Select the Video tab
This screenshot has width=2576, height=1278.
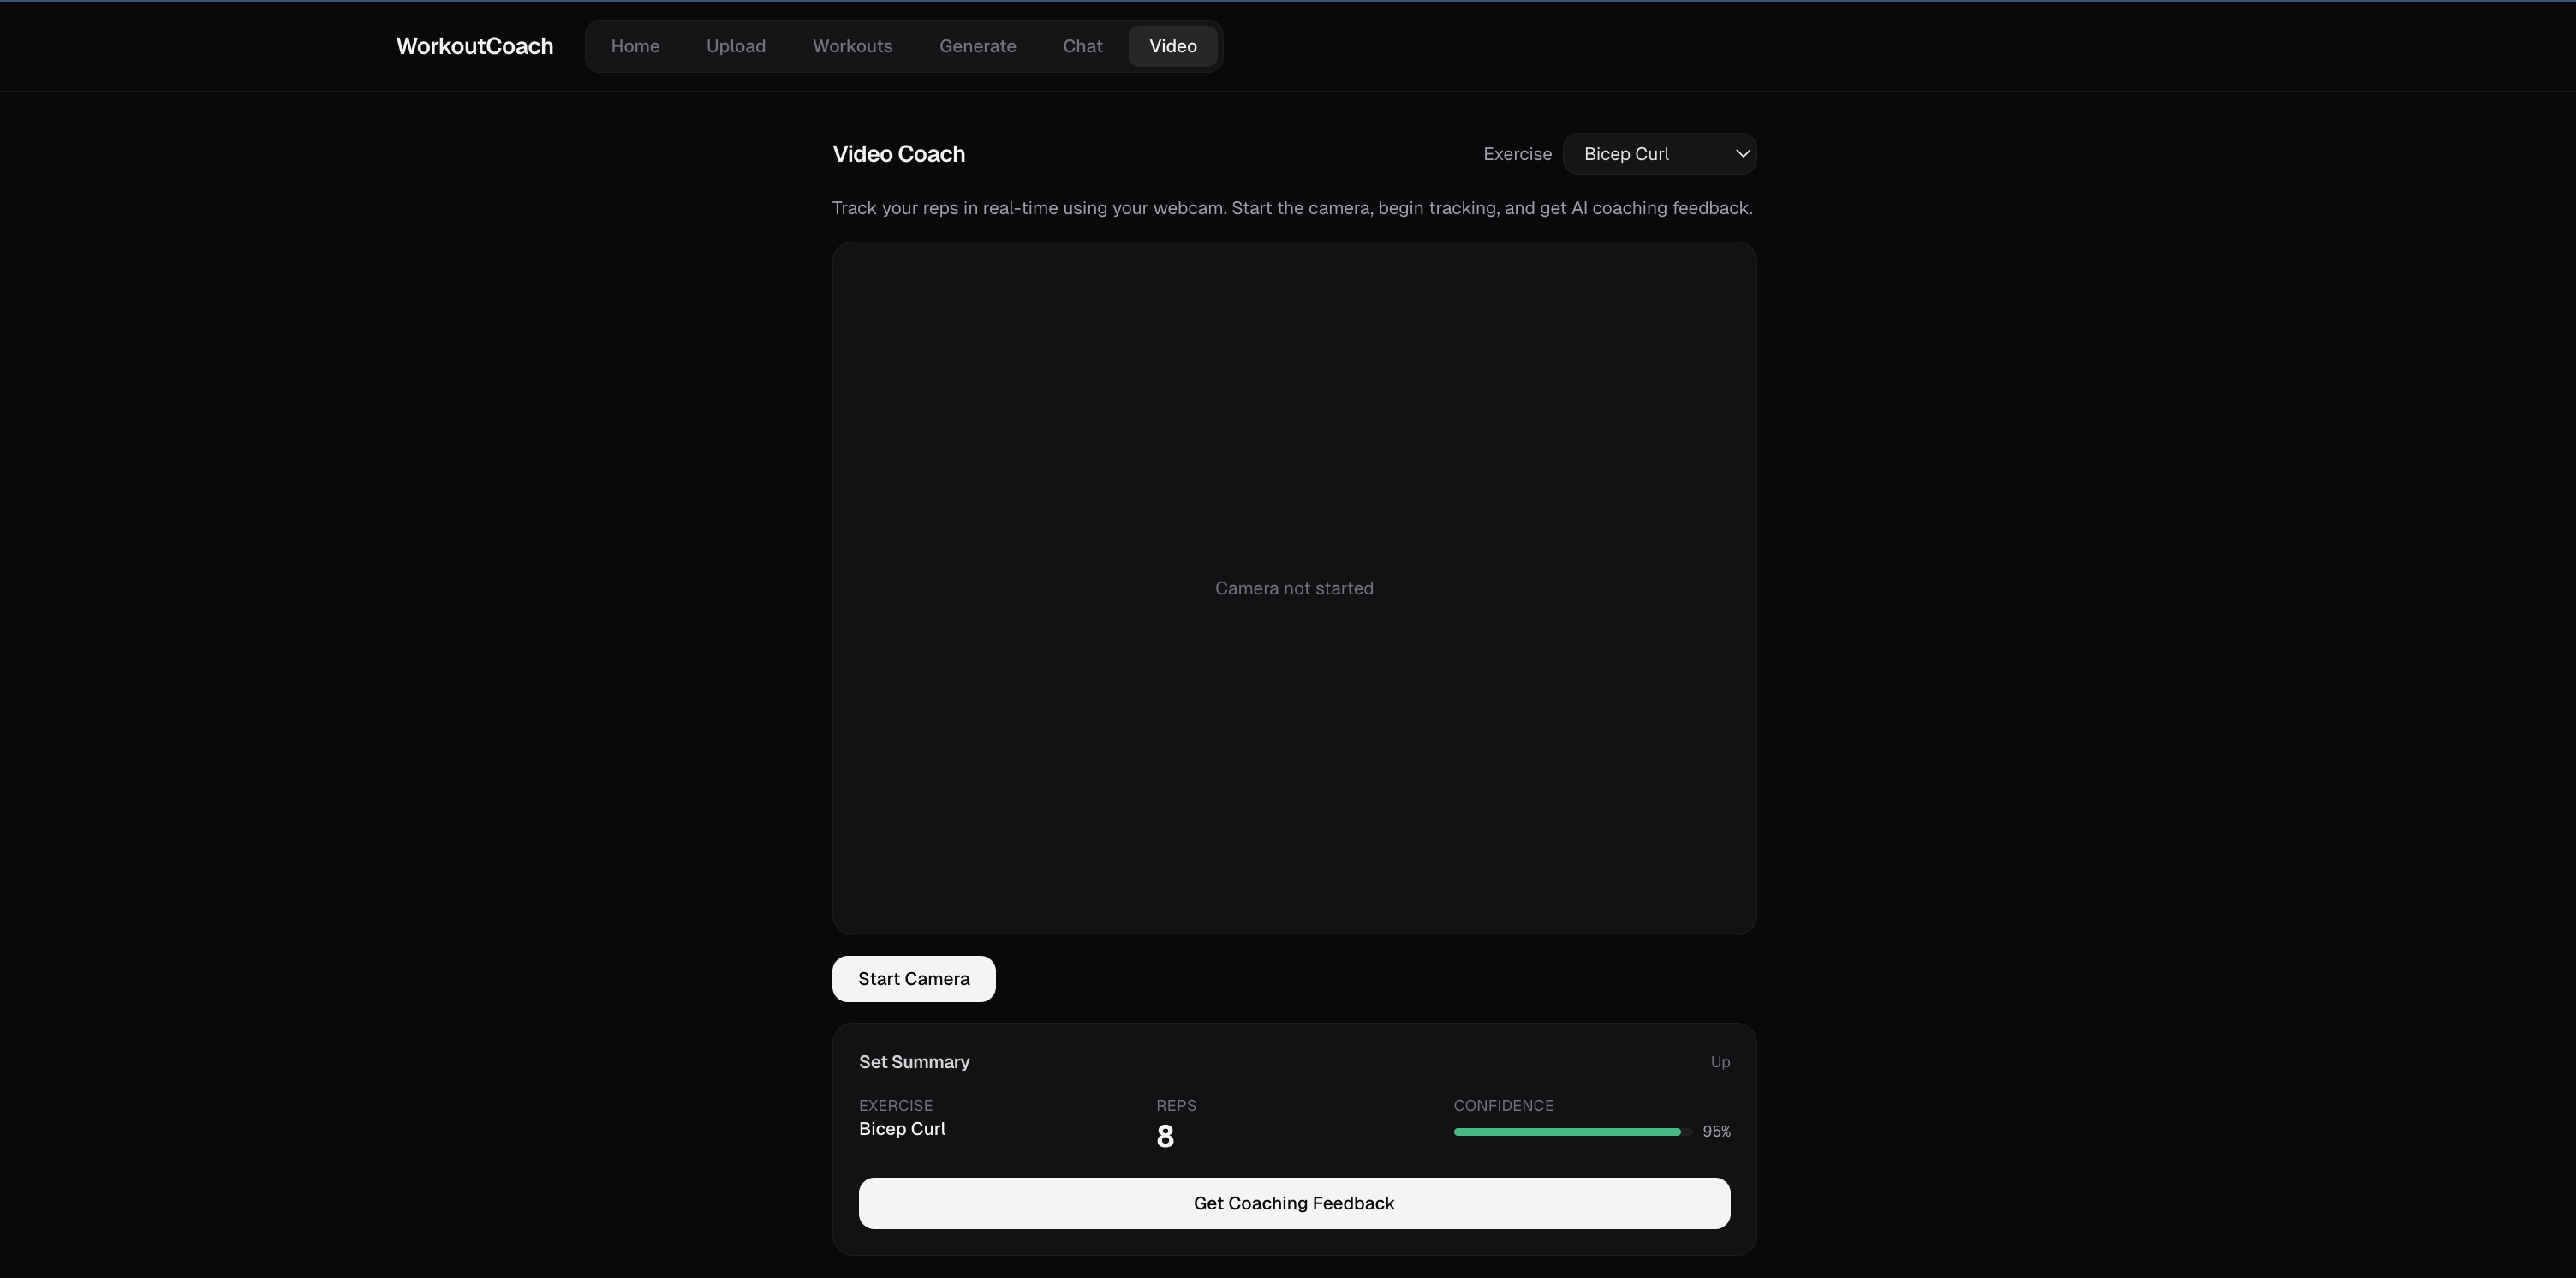(x=1172, y=46)
